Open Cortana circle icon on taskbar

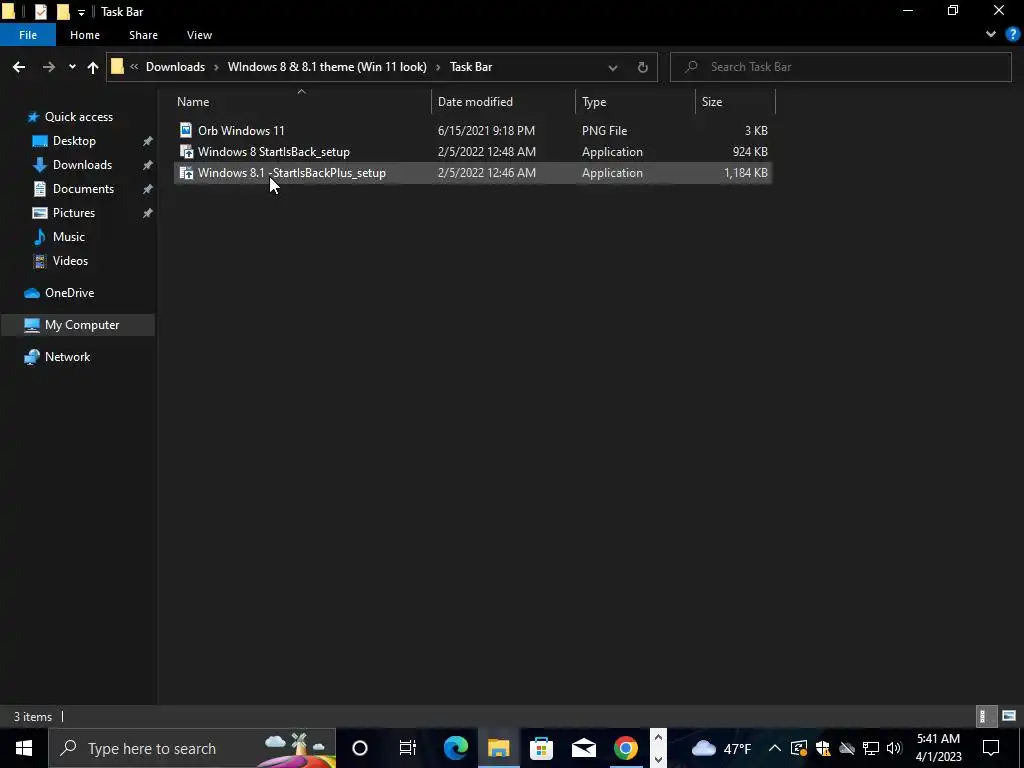[x=360, y=748]
